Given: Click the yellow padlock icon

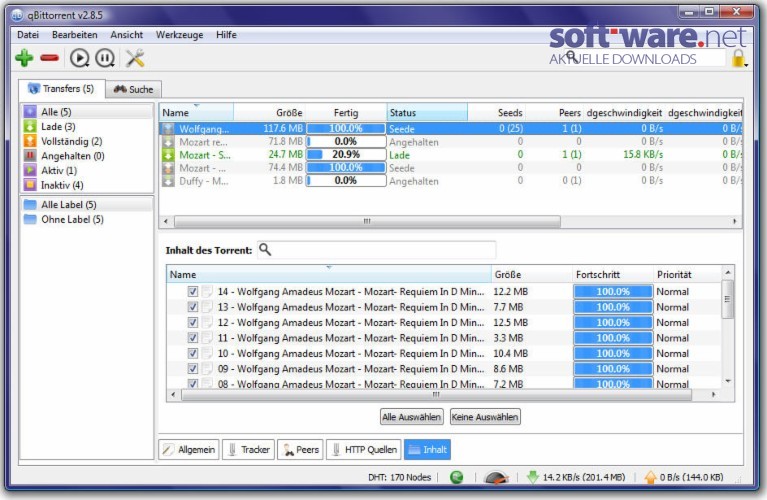Looking at the screenshot, I should pos(738,58).
